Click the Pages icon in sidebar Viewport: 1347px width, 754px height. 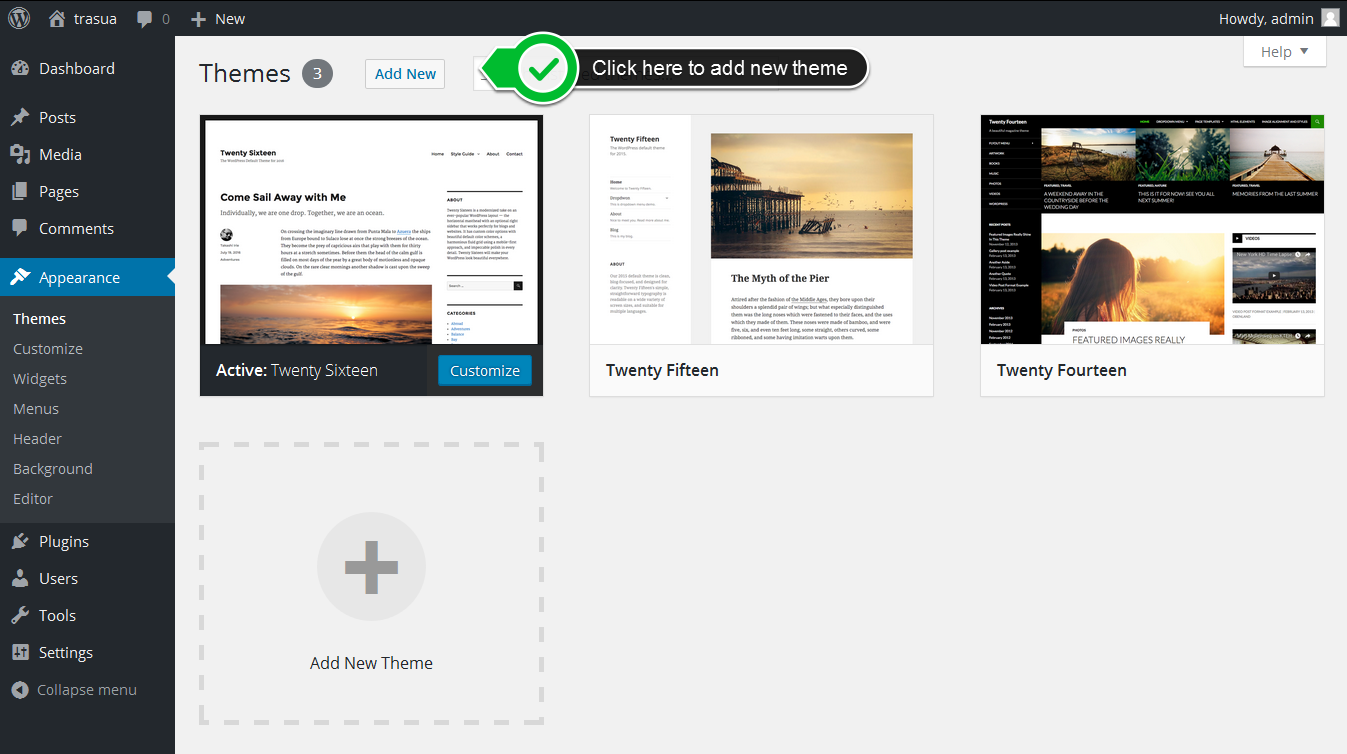(x=20, y=191)
